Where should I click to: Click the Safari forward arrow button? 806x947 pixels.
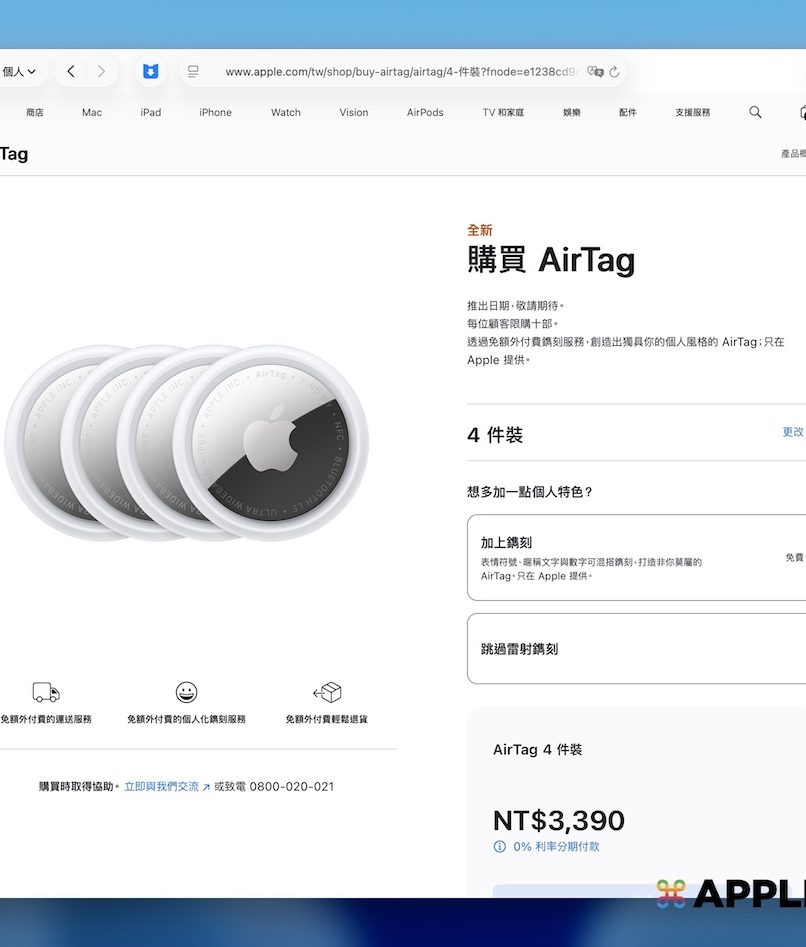coord(101,72)
